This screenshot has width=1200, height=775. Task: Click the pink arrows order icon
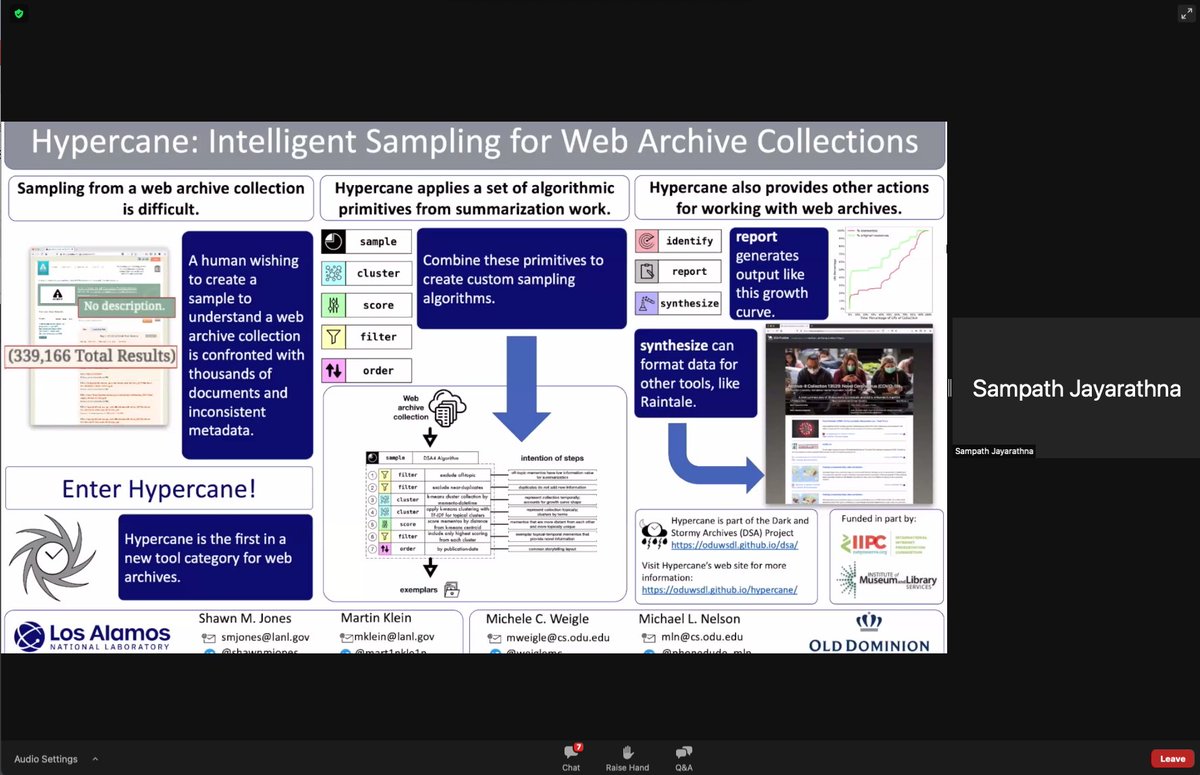coord(335,370)
